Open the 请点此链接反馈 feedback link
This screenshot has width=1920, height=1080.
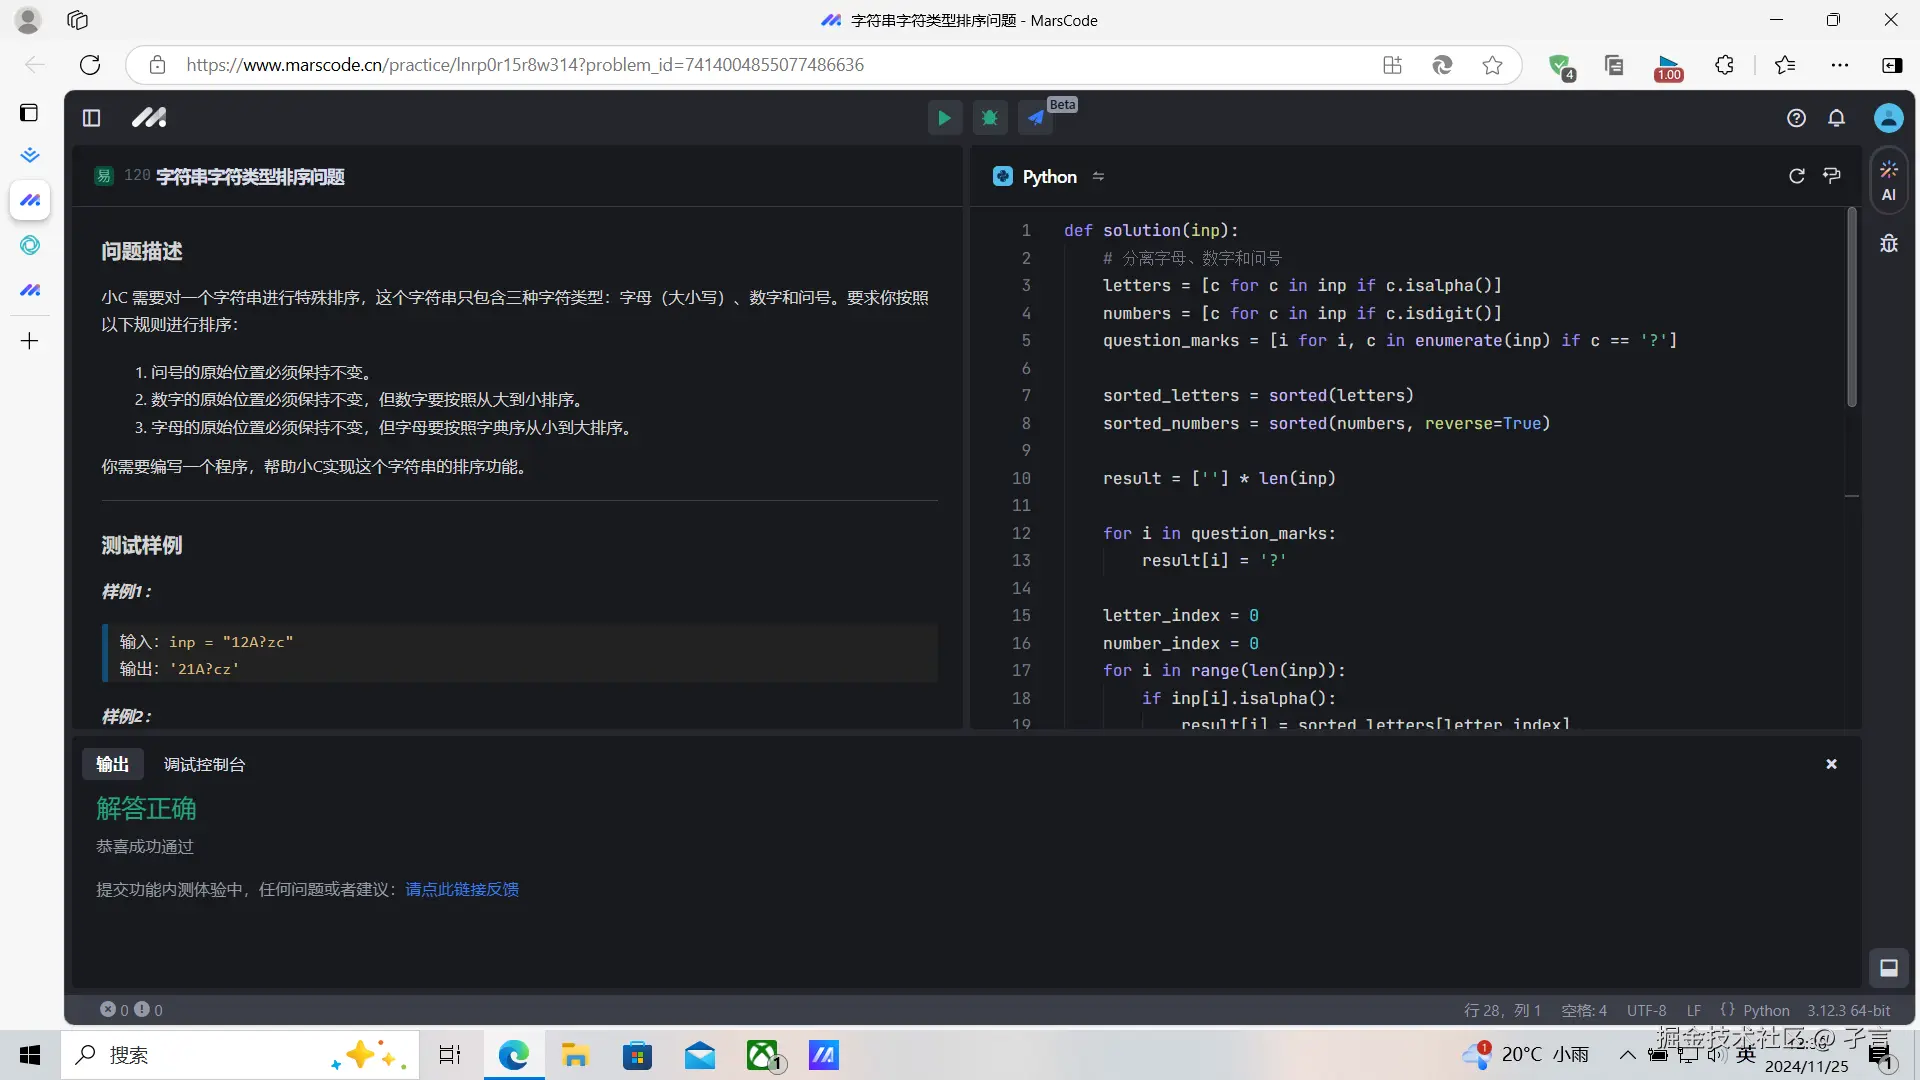point(461,889)
